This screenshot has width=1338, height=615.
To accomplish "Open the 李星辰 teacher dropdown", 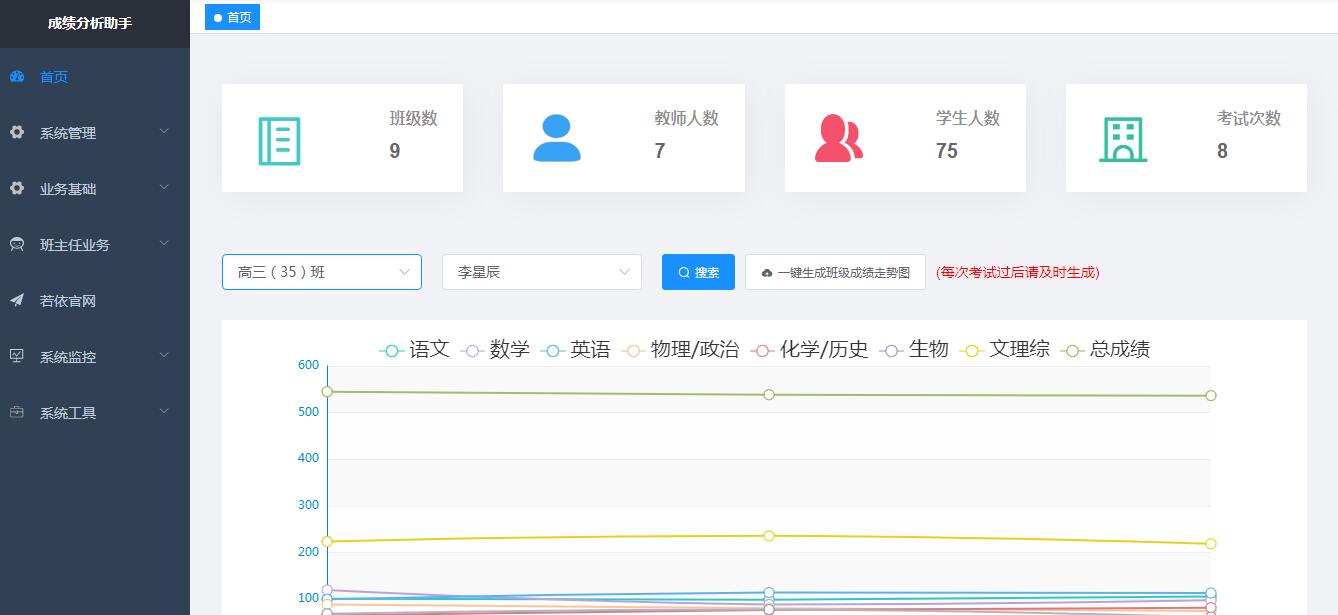I will click(541, 271).
